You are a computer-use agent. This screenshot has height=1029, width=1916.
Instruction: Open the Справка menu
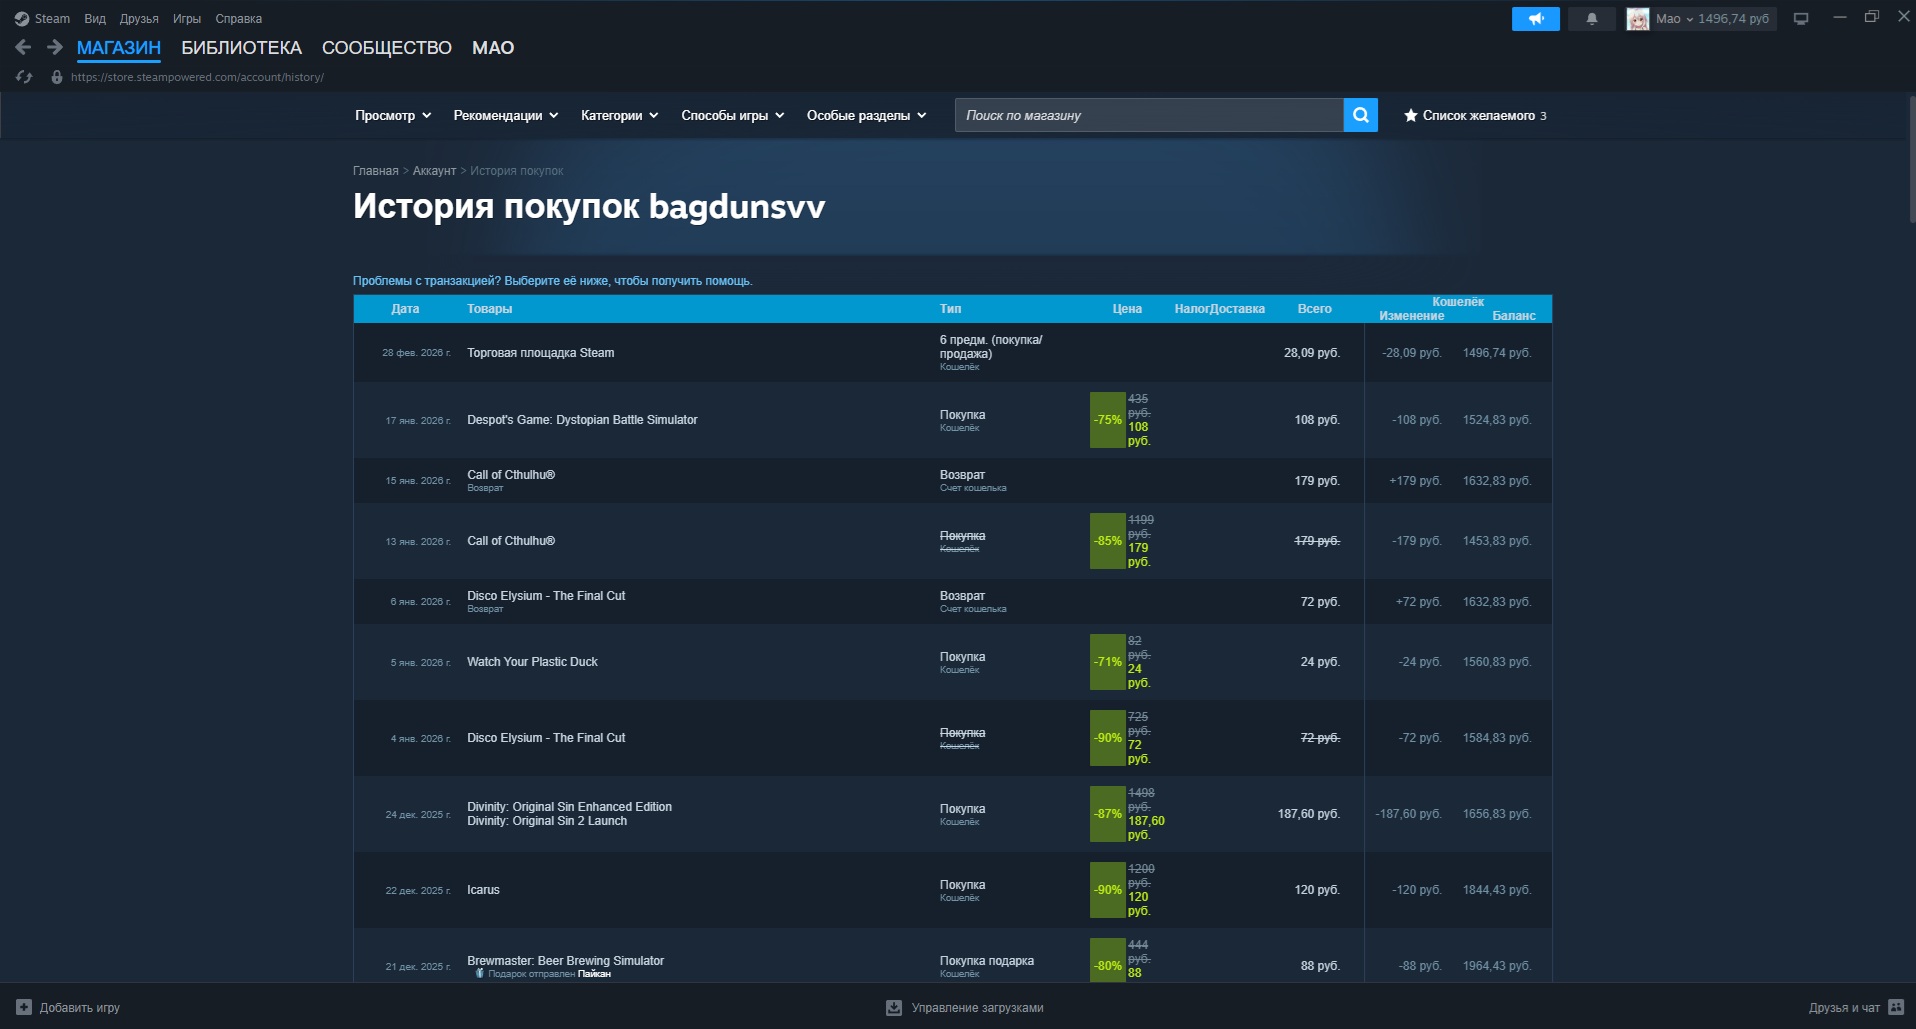[238, 19]
